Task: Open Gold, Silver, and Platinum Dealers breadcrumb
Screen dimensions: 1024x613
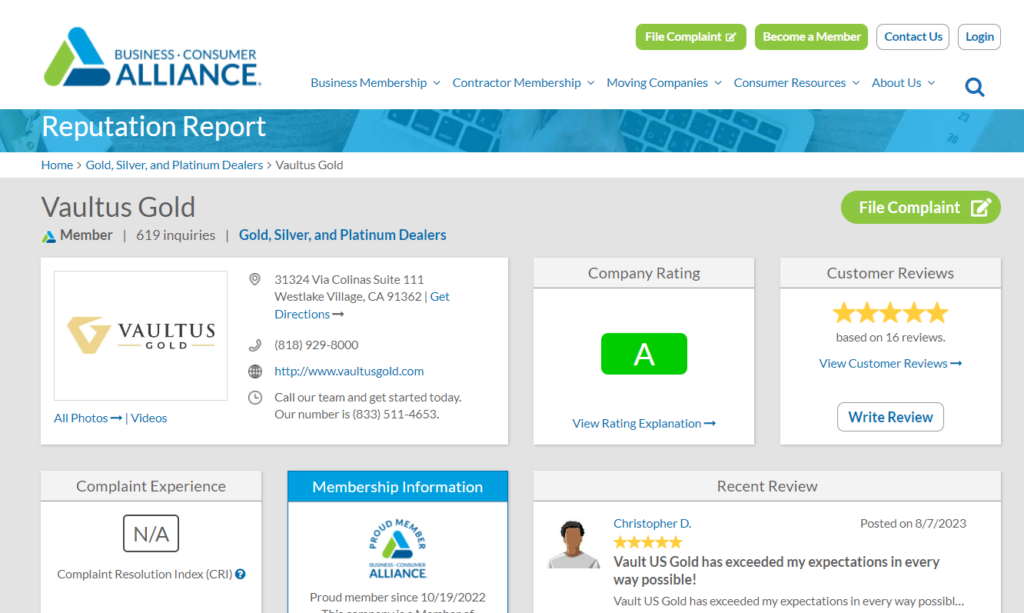Action: tap(174, 165)
